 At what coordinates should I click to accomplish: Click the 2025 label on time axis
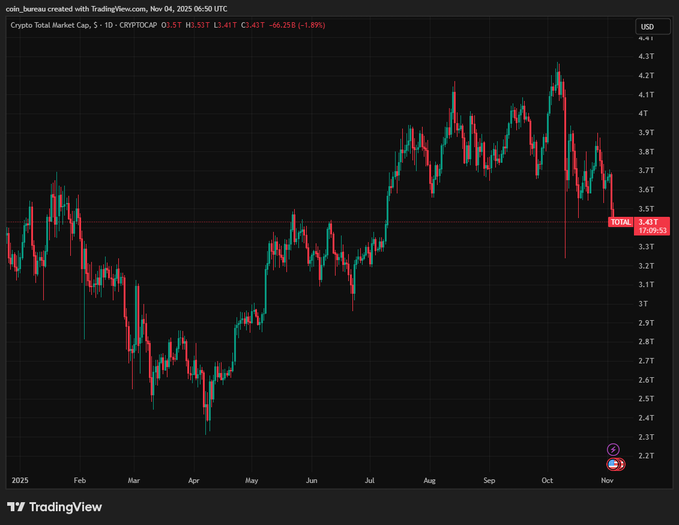[20, 480]
